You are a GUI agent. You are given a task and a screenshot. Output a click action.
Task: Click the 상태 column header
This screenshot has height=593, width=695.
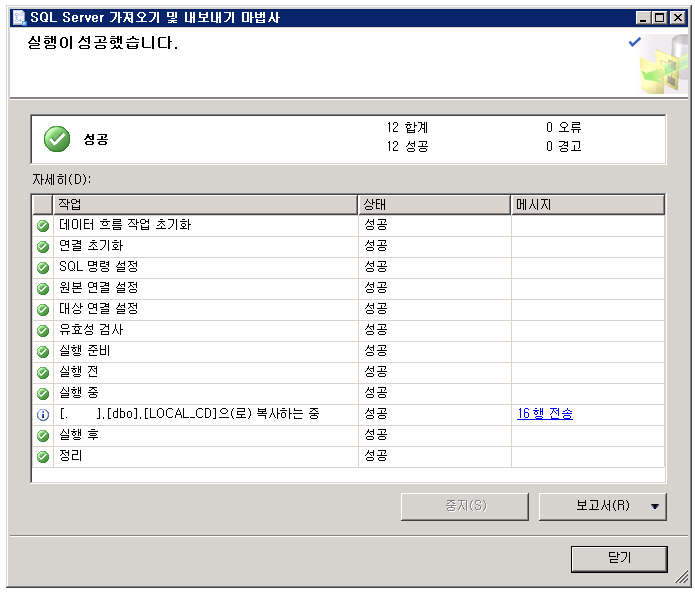click(x=434, y=204)
